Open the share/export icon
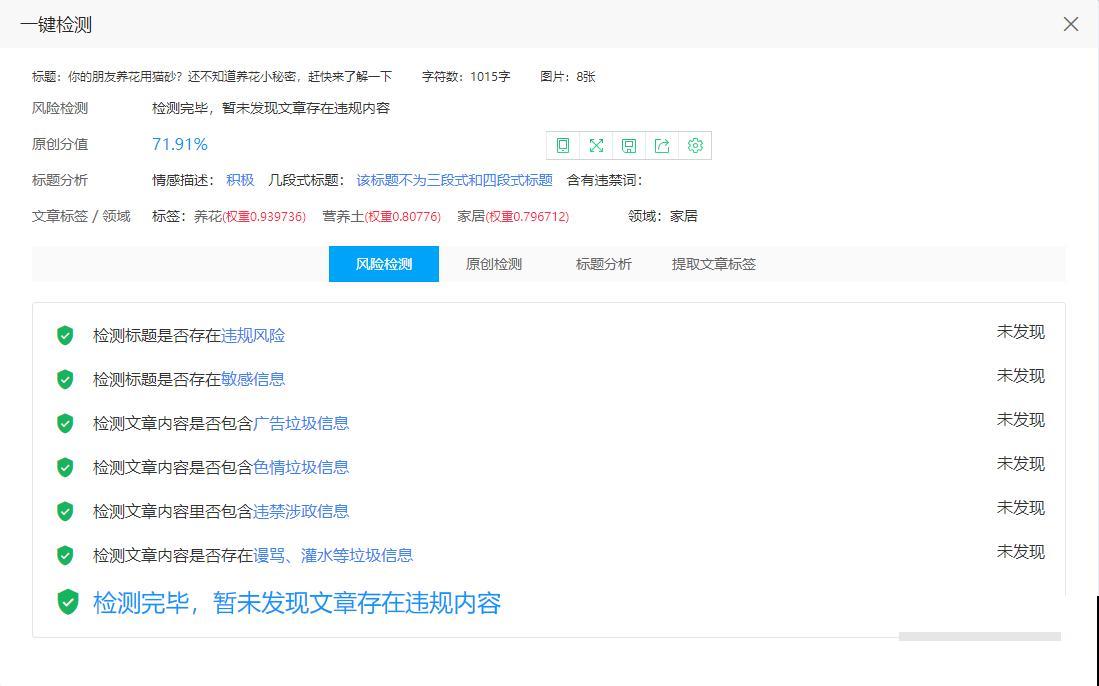 (662, 145)
